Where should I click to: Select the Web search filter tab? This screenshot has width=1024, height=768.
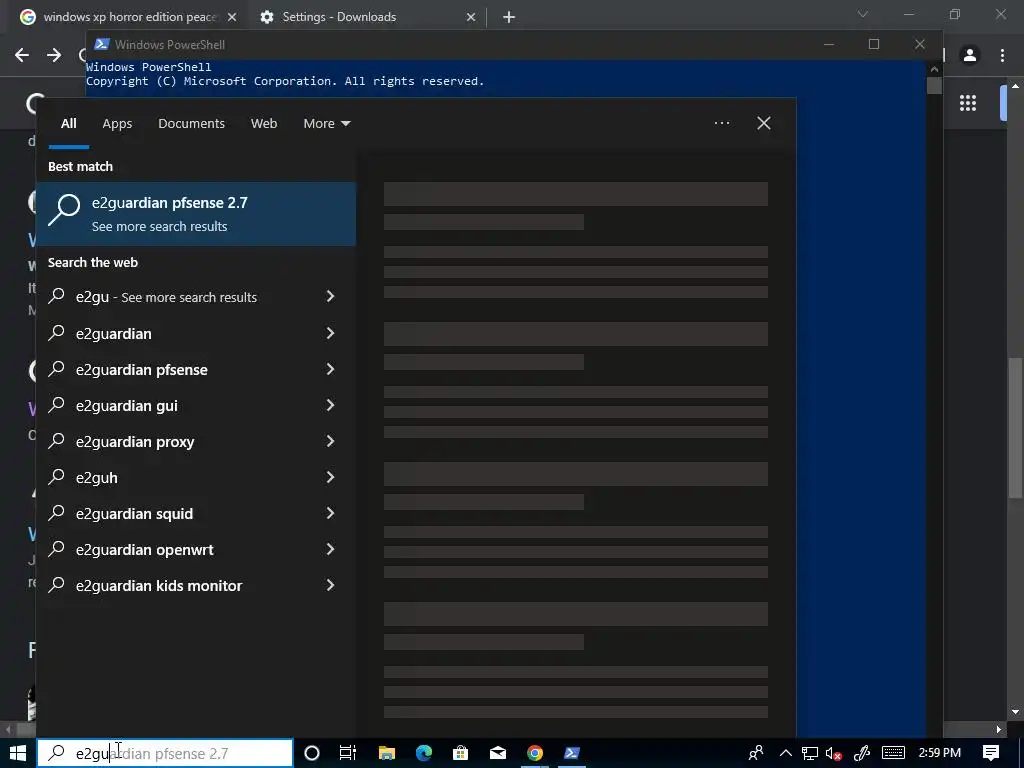pyautogui.click(x=264, y=123)
